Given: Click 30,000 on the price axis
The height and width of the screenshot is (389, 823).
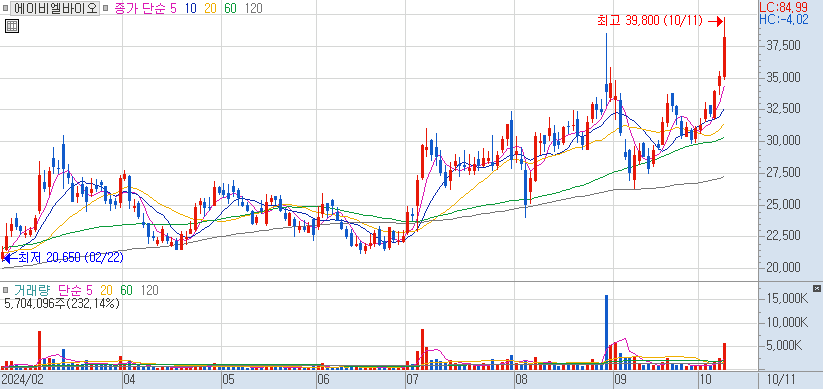Looking at the screenshot, I should coord(783,141).
